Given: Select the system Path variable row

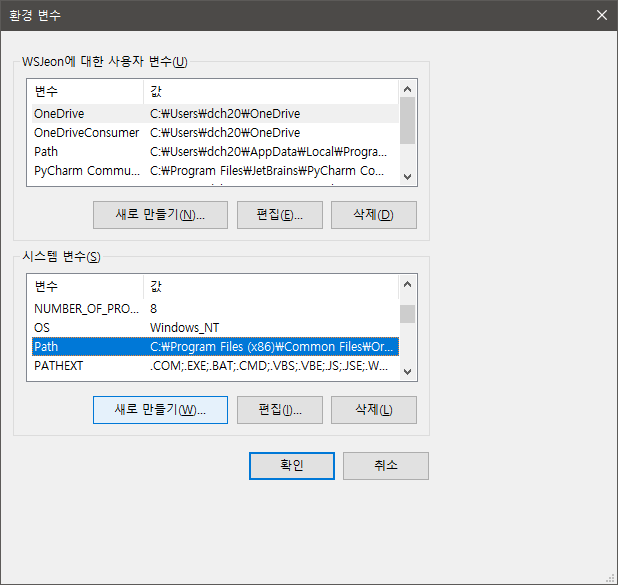Looking at the screenshot, I should [215, 347].
